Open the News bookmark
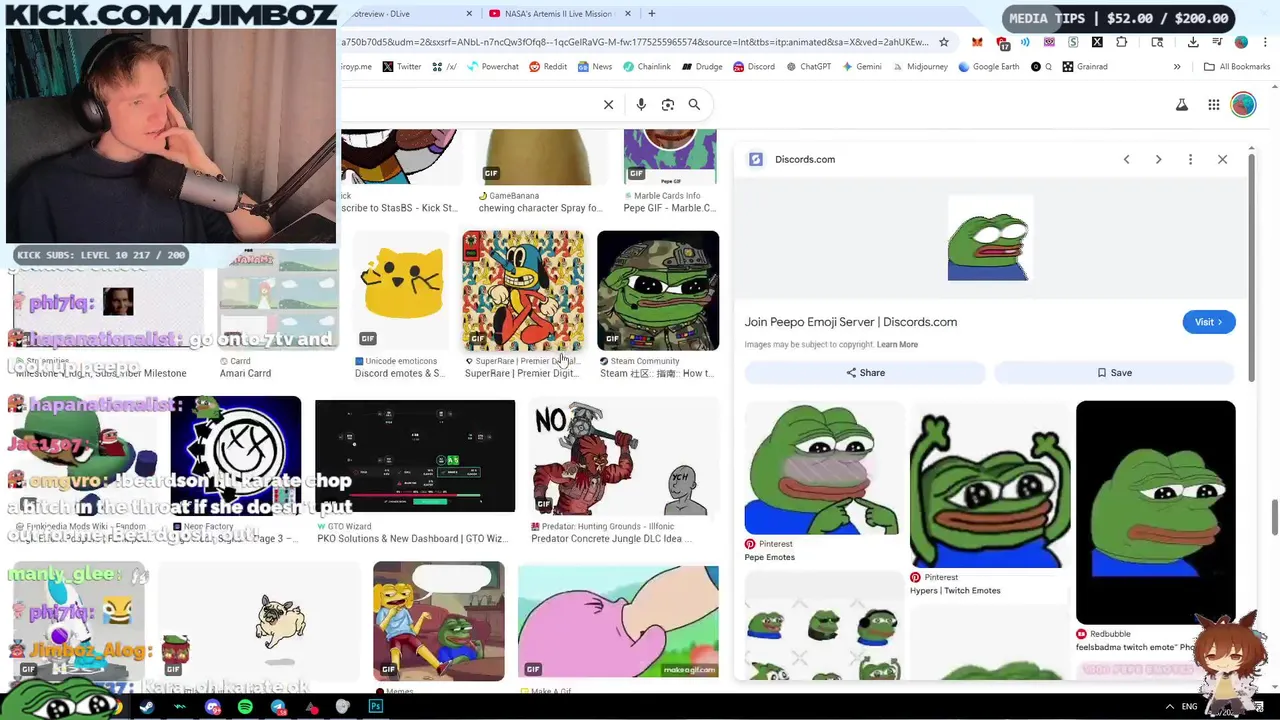Viewport: 1280px width, 720px height. [594, 67]
